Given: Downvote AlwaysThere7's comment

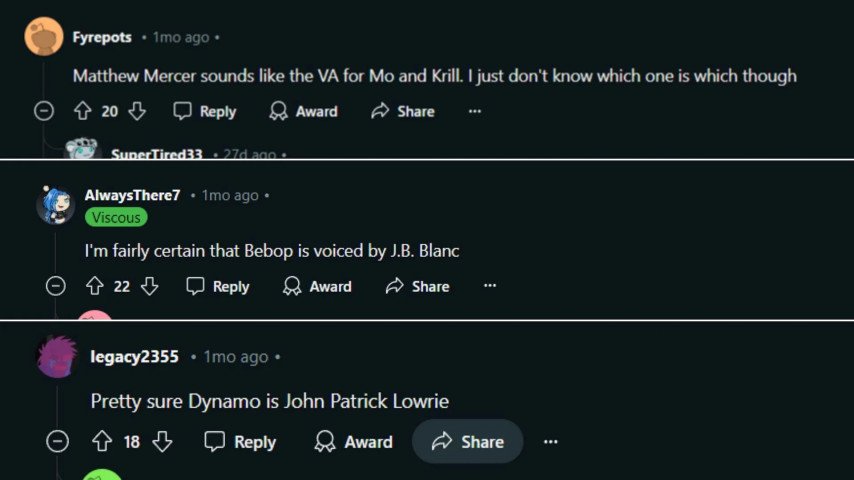Looking at the screenshot, I should coord(149,286).
